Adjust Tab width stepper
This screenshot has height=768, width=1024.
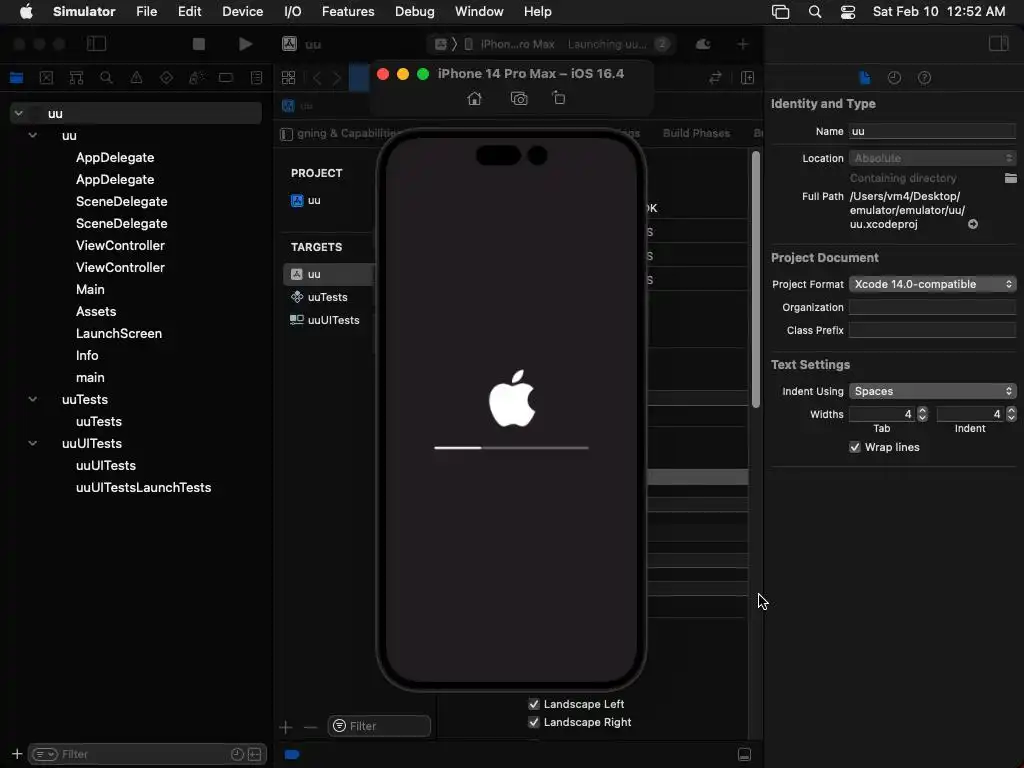click(922, 414)
